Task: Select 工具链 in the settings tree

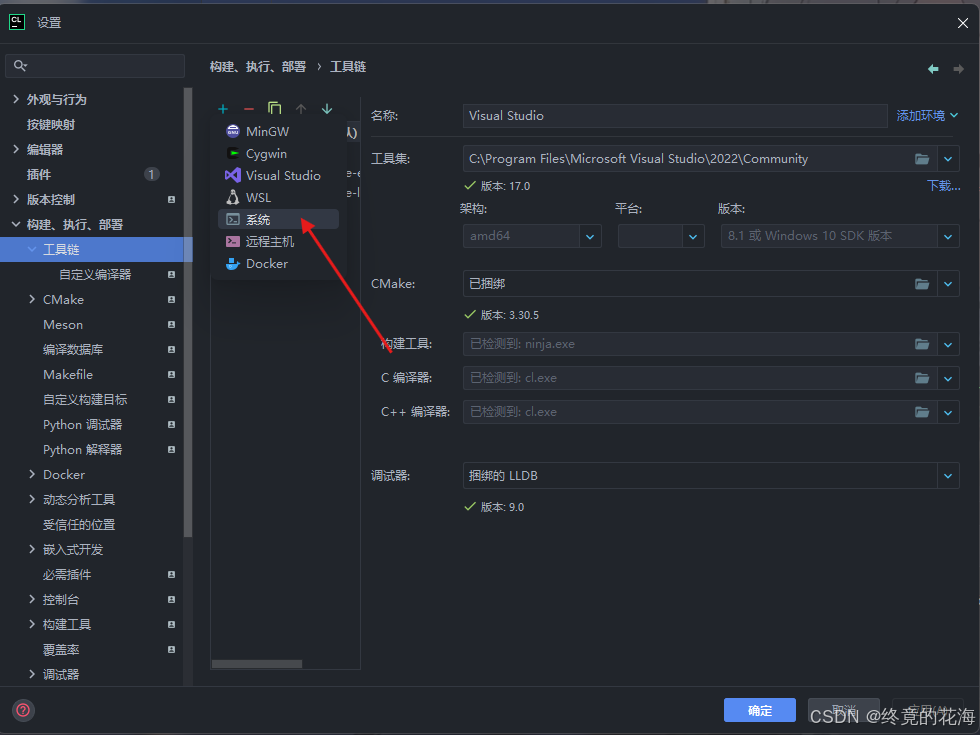Action: point(91,249)
